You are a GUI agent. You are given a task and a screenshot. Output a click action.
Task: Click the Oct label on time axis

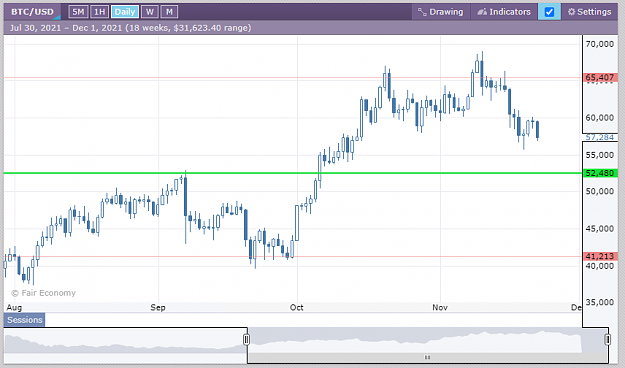(297, 307)
